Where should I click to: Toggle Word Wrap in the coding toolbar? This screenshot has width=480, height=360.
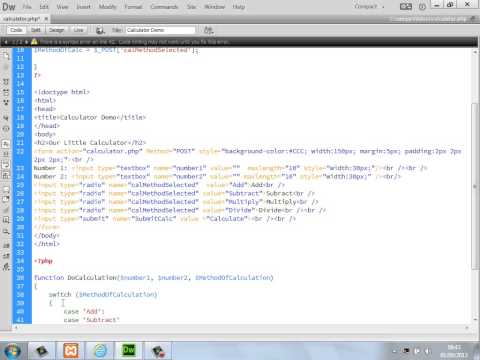click(x=6, y=165)
